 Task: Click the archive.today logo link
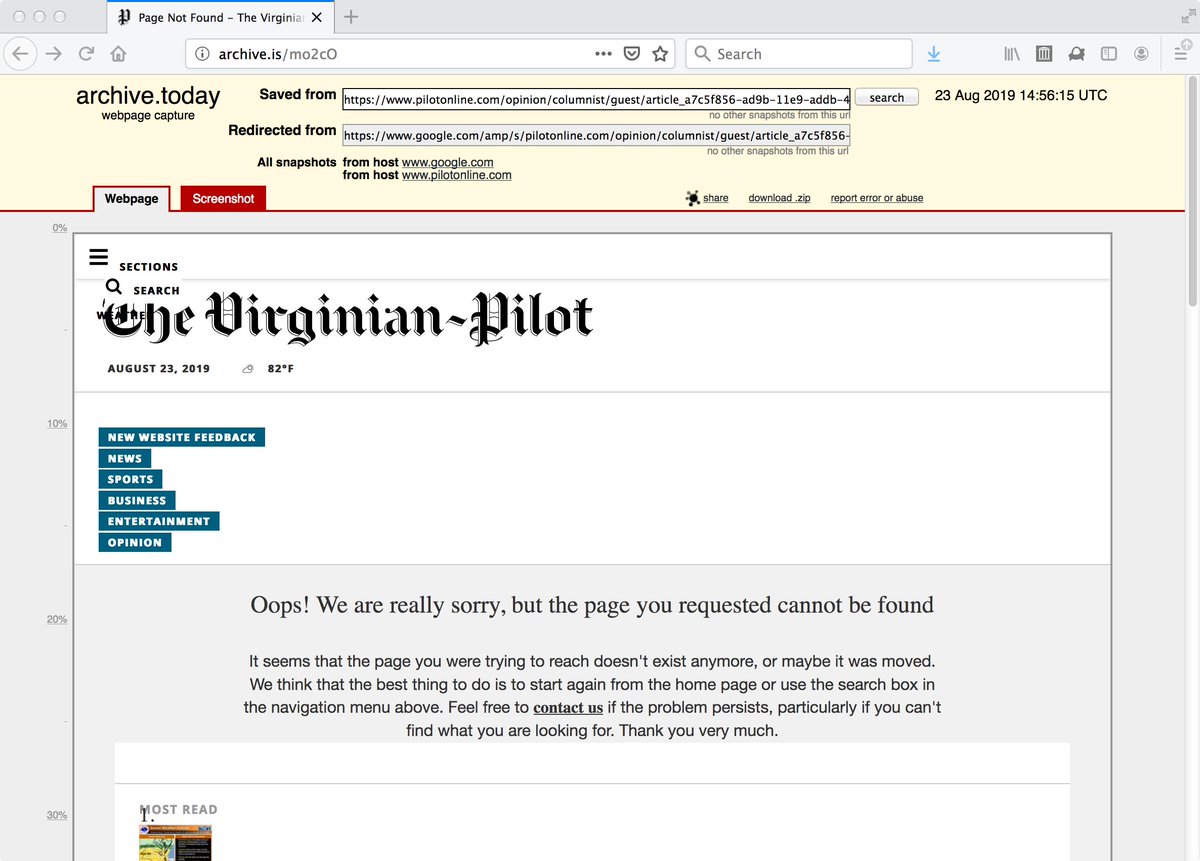[x=148, y=96]
